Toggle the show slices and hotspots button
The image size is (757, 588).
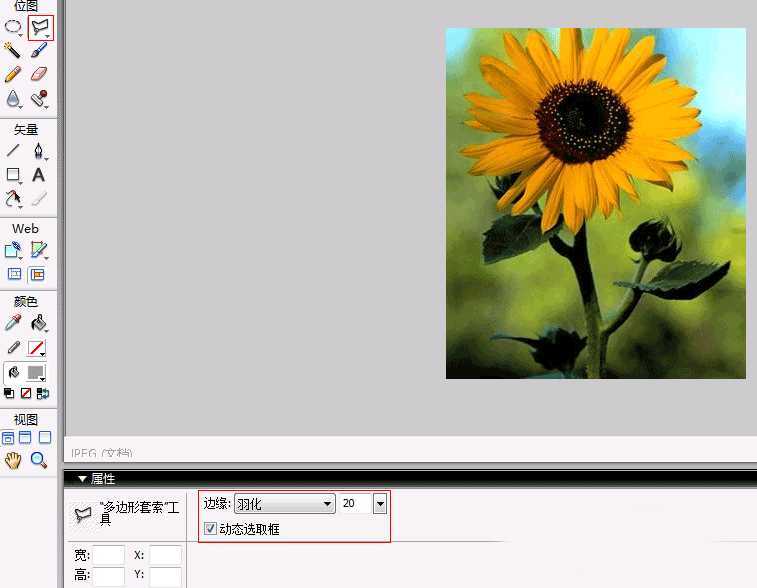(x=38, y=274)
